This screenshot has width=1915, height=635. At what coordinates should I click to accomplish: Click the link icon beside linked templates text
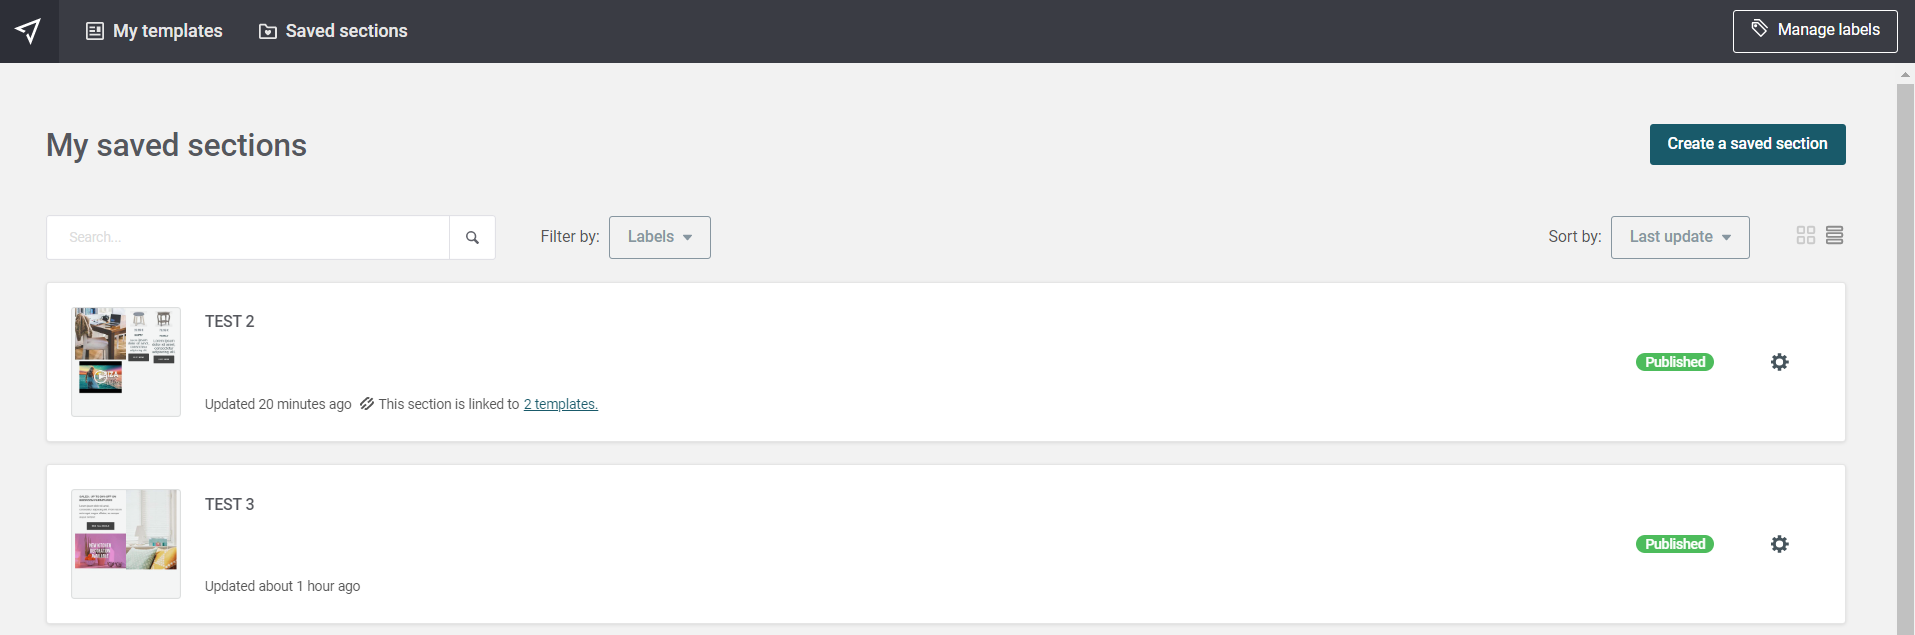point(367,404)
